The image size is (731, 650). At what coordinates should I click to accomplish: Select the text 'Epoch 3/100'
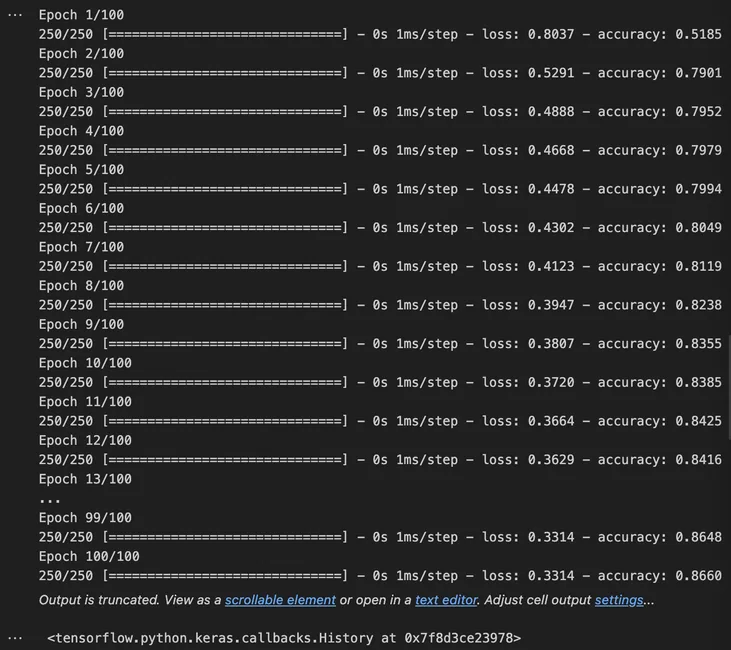click(x=81, y=92)
